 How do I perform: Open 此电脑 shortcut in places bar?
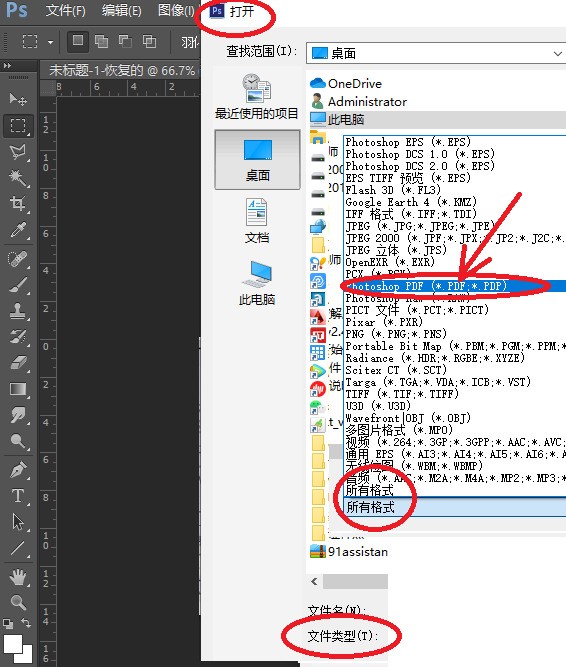pyautogui.click(x=256, y=282)
